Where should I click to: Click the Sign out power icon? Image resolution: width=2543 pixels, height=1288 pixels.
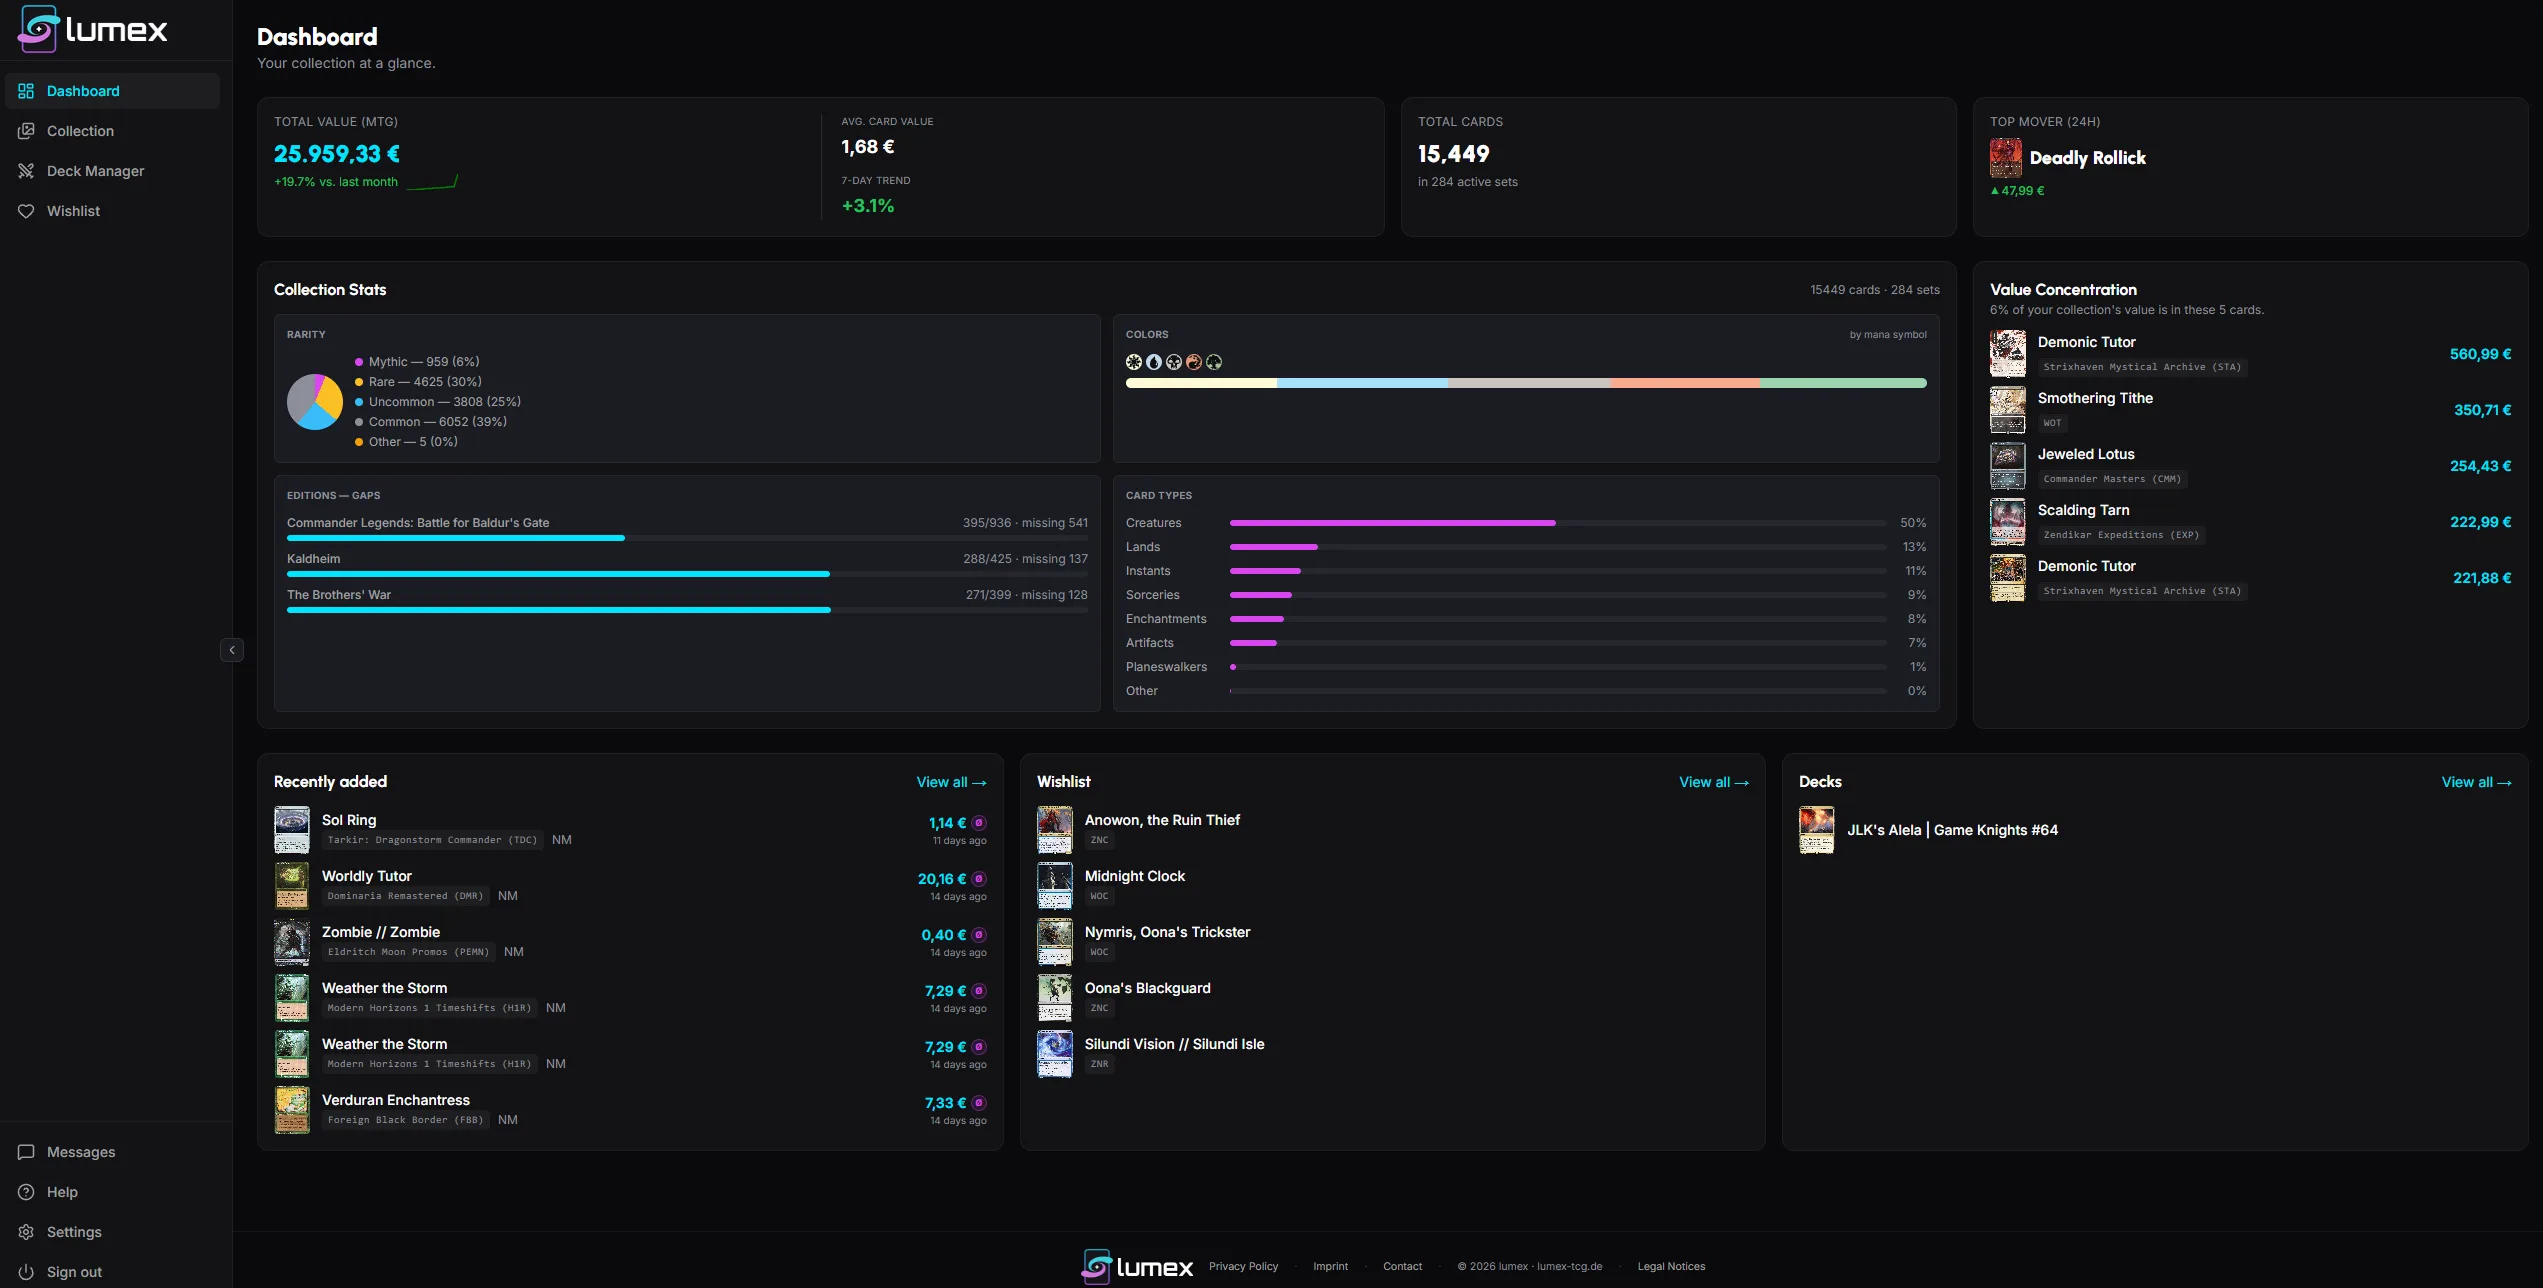[26, 1272]
